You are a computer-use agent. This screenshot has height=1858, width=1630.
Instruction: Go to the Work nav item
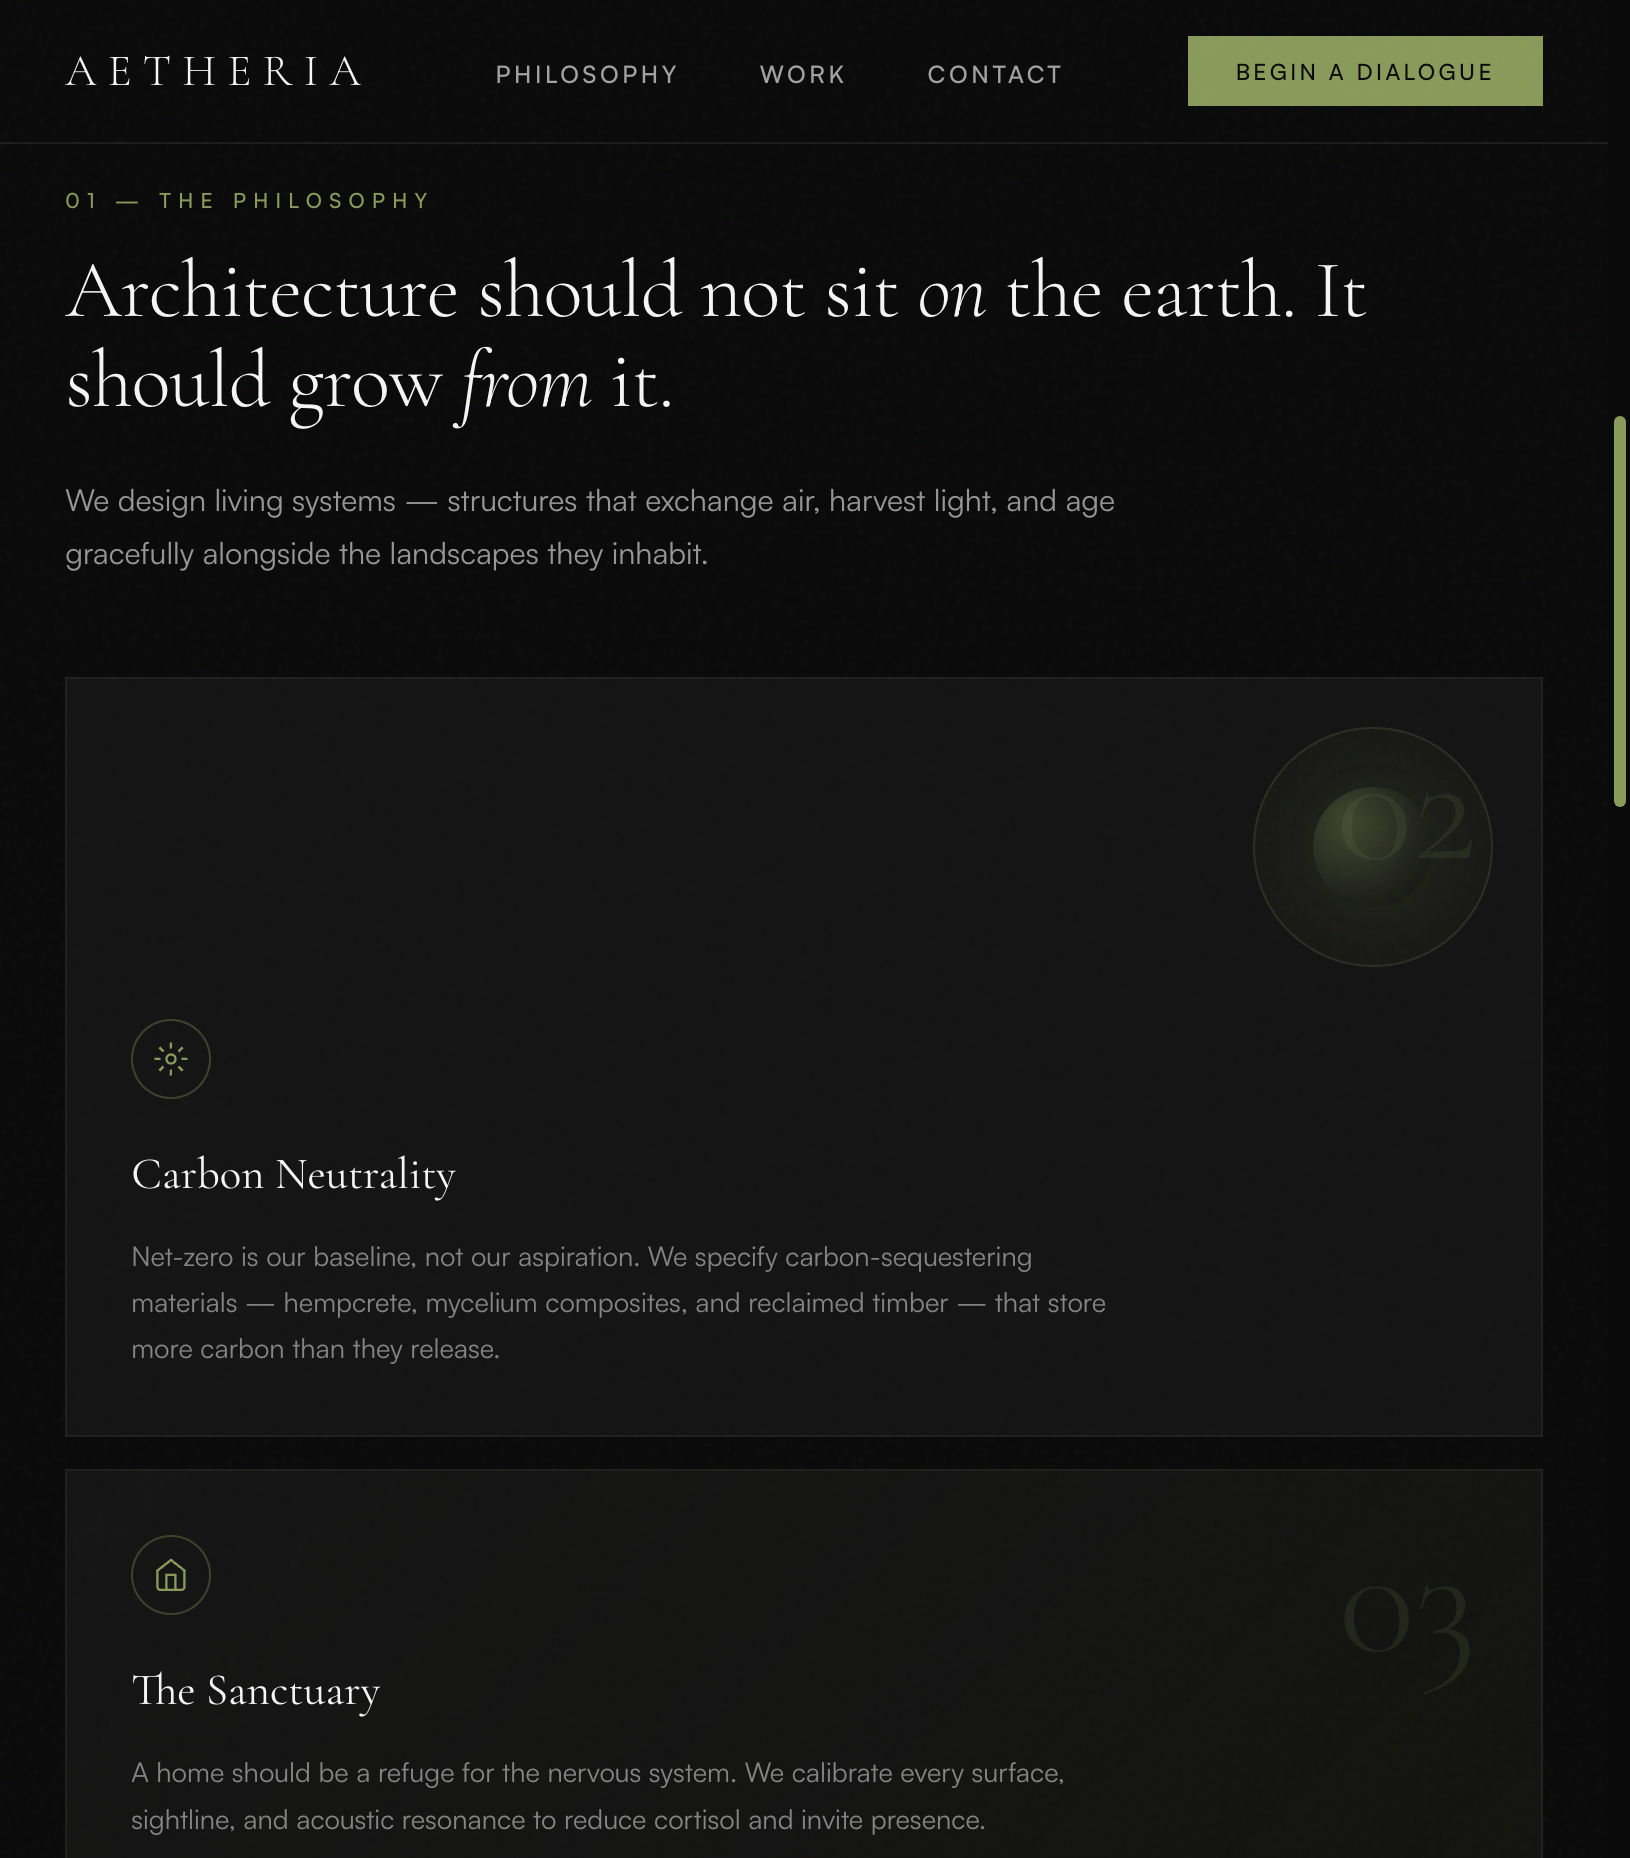point(803,74)
